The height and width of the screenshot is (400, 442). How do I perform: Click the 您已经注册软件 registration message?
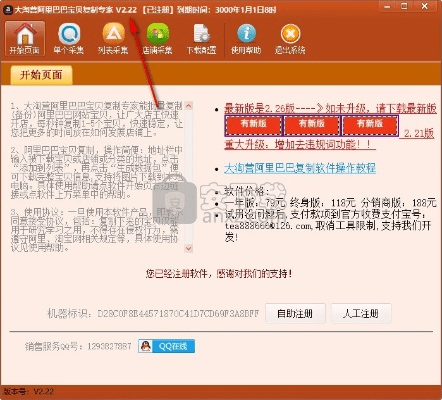[x=219, y=274]
